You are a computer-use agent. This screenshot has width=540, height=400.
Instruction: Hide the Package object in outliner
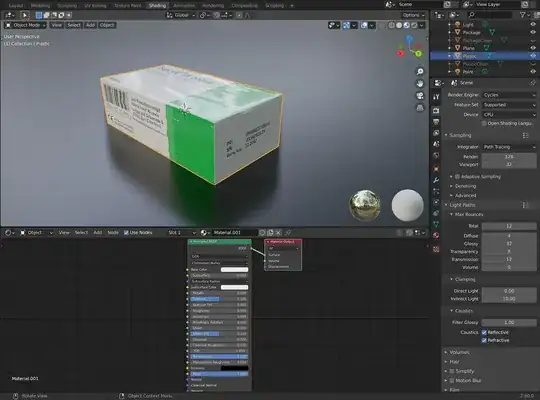coord(533,32)
